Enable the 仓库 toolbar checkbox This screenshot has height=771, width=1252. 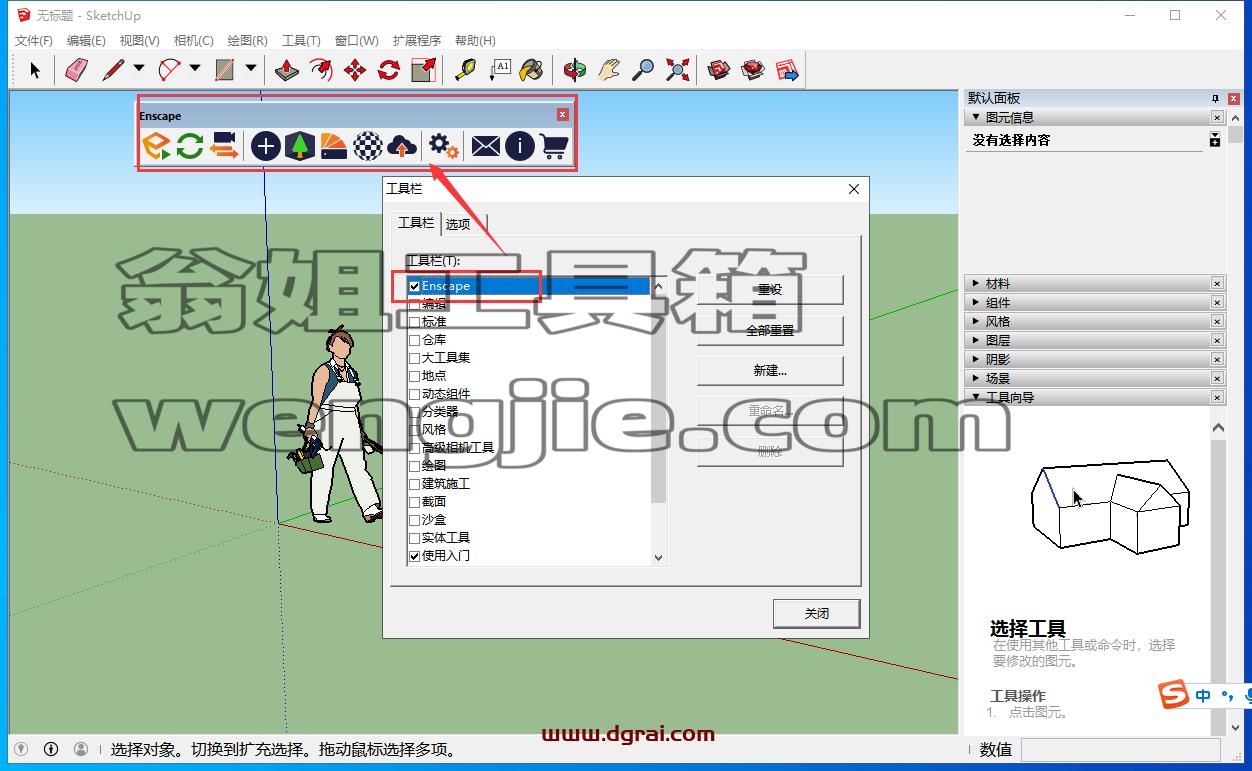pyautogui.click(x=414, y=340)
